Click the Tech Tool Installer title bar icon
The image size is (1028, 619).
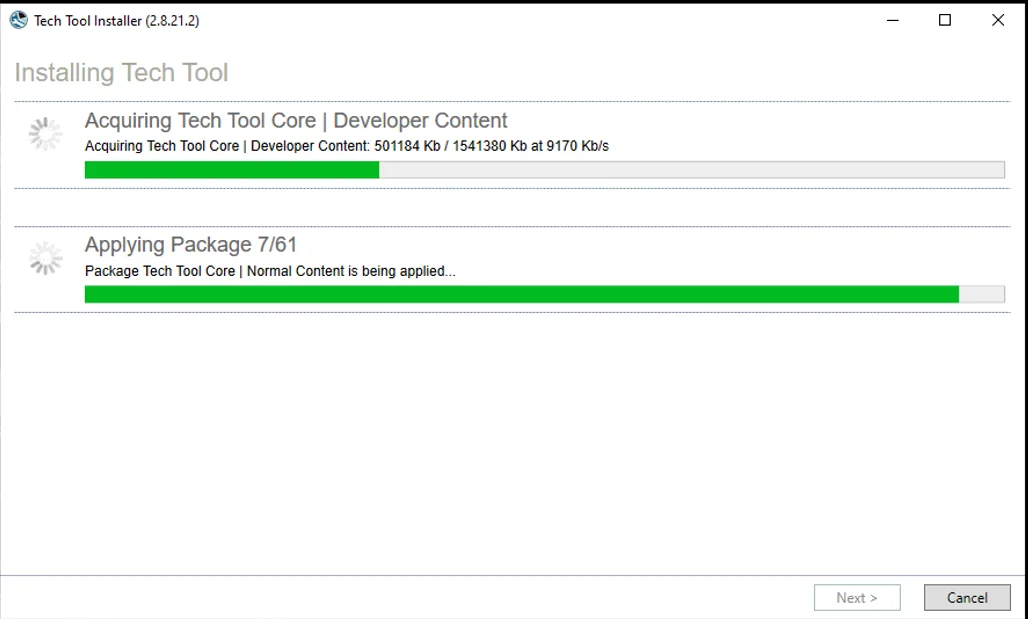click(18, 20)
